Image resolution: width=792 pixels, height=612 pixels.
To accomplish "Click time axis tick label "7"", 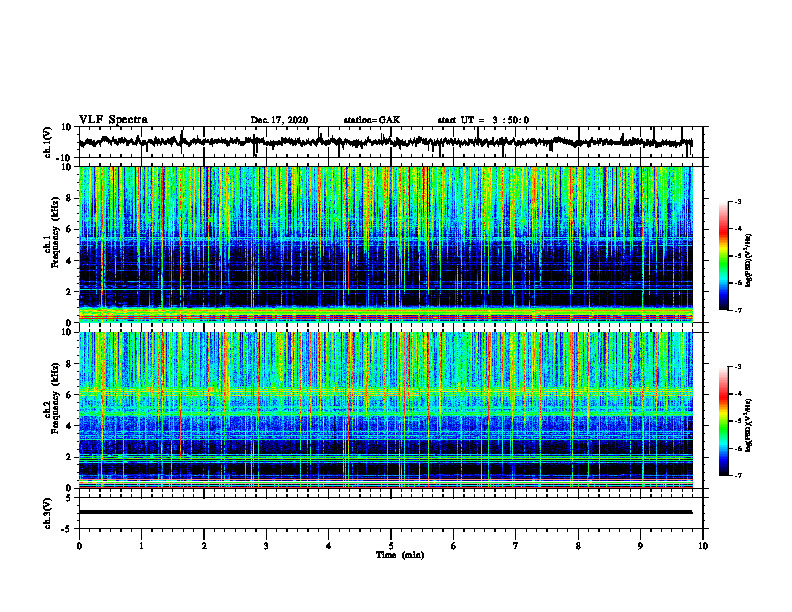I will pyautogui.click(x=516, y=546).
